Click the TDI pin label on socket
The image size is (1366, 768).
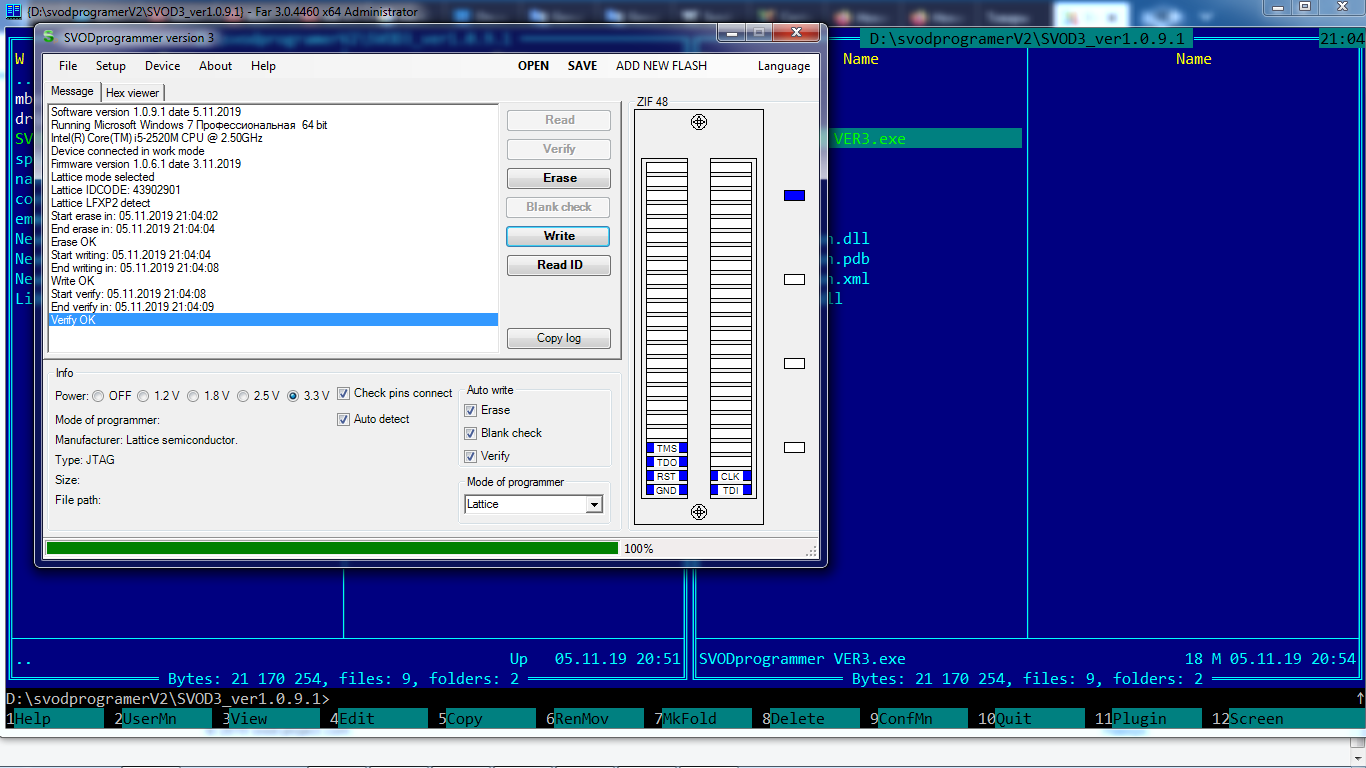coord(731,491)
